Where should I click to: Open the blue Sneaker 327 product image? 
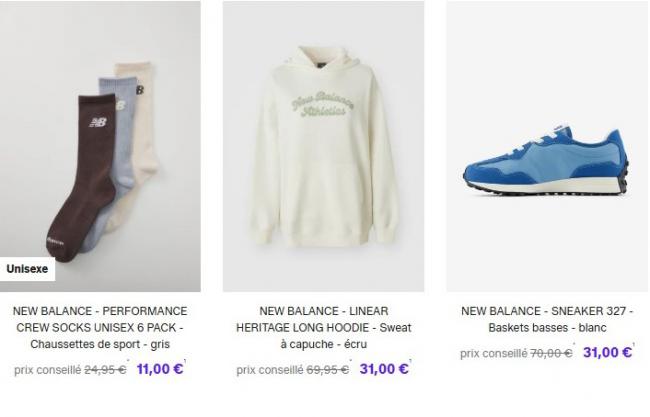pyautogui.click(x=547, y=146)
